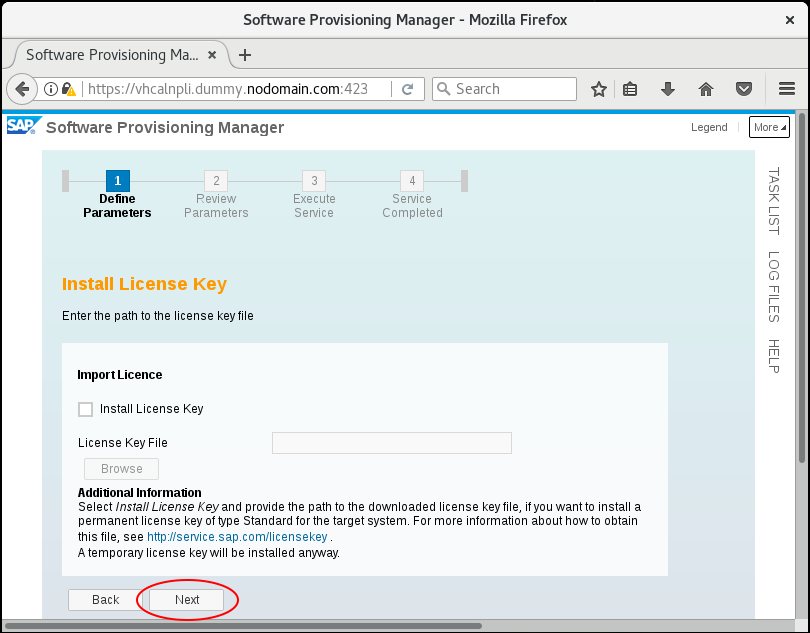Click the Next button
The image size is (810, 633).
coord(186,600)
